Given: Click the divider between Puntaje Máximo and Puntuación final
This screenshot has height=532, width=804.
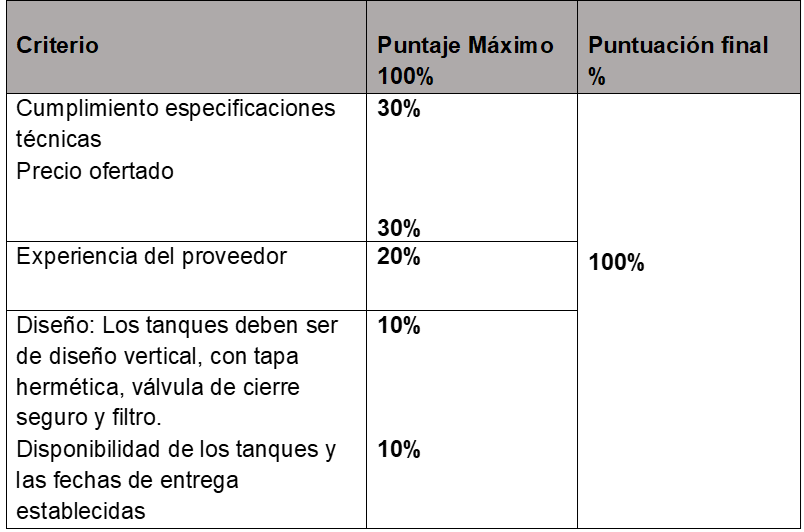Looking at the screenshot, I should pyautogui.click(x=577, y=48).
